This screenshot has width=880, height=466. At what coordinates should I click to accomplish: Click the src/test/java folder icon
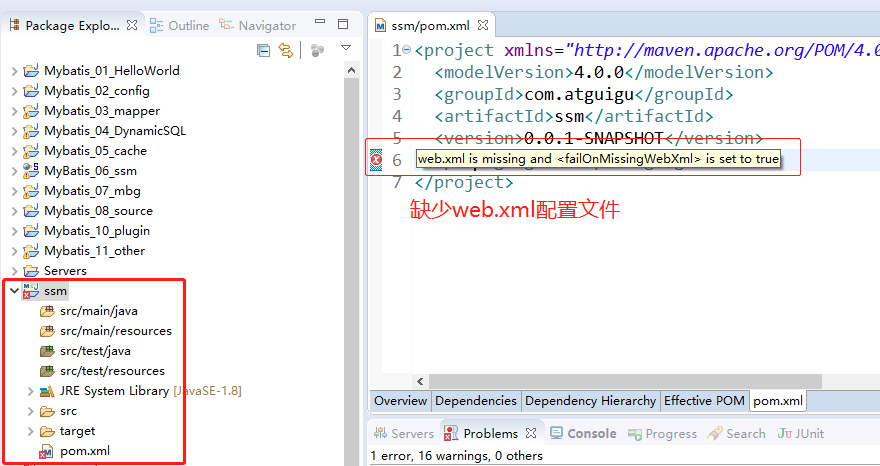(47, 351)
